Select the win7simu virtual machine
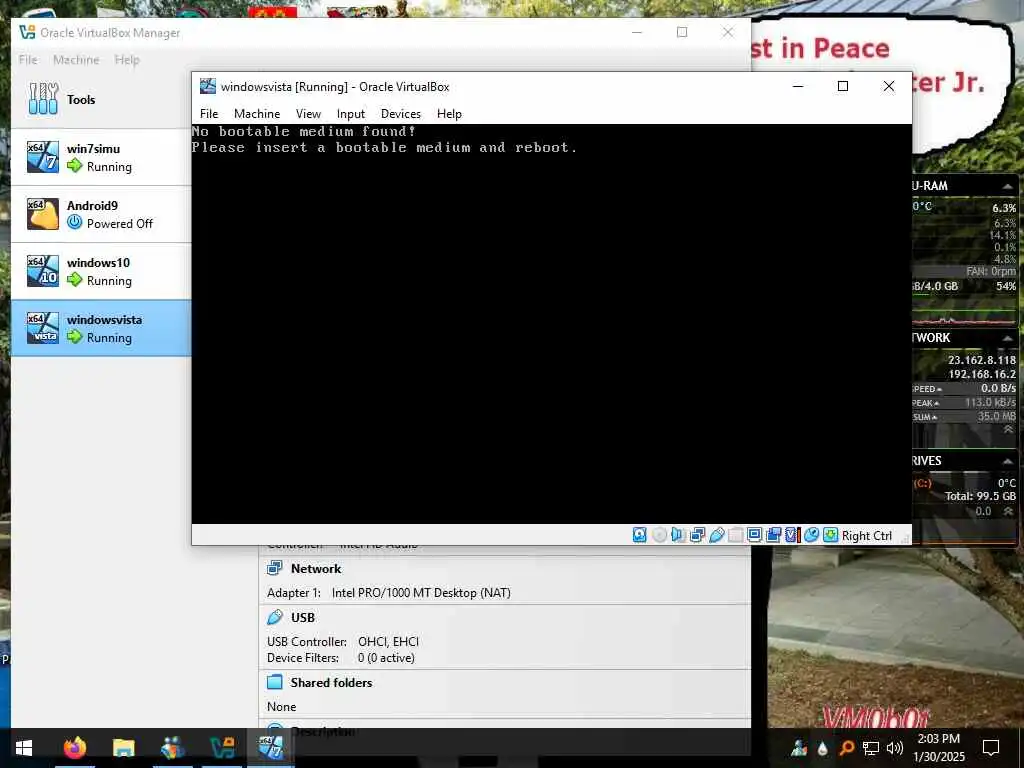The height and width of the screenshot is (768, 1024). (101, 157)
